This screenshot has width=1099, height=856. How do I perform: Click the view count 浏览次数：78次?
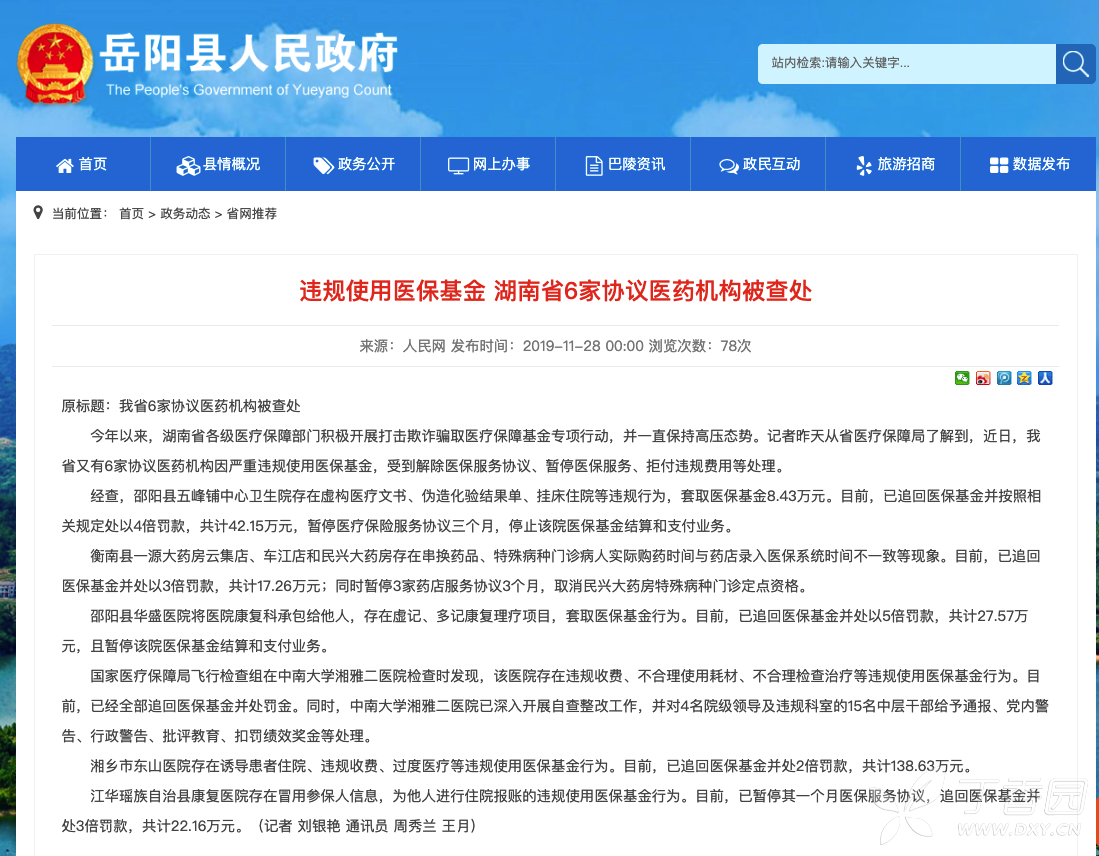(x=699, y=346)
